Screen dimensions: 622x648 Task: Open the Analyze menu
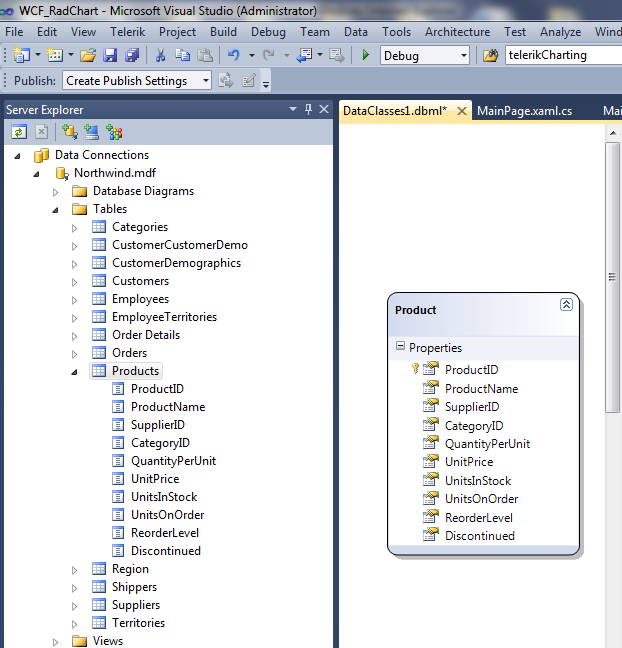point(560,32)
